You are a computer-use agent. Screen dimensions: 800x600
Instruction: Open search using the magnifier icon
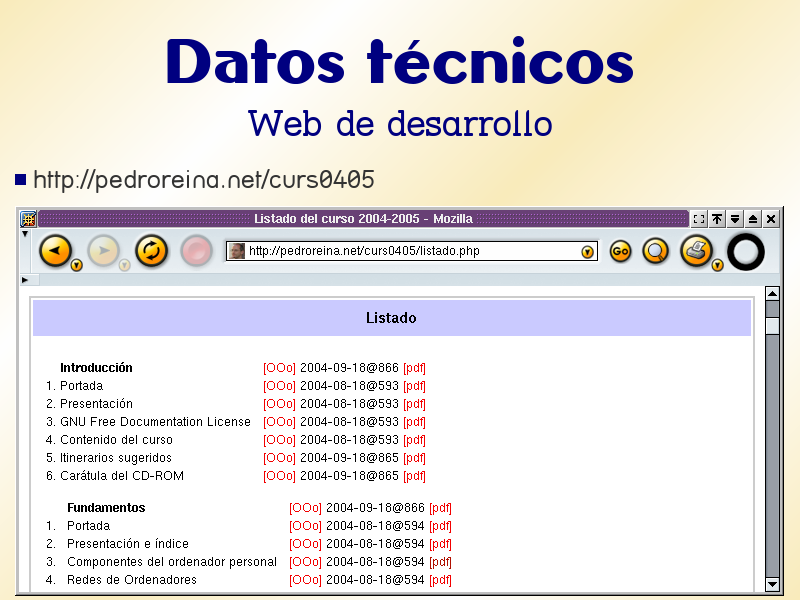656,251
